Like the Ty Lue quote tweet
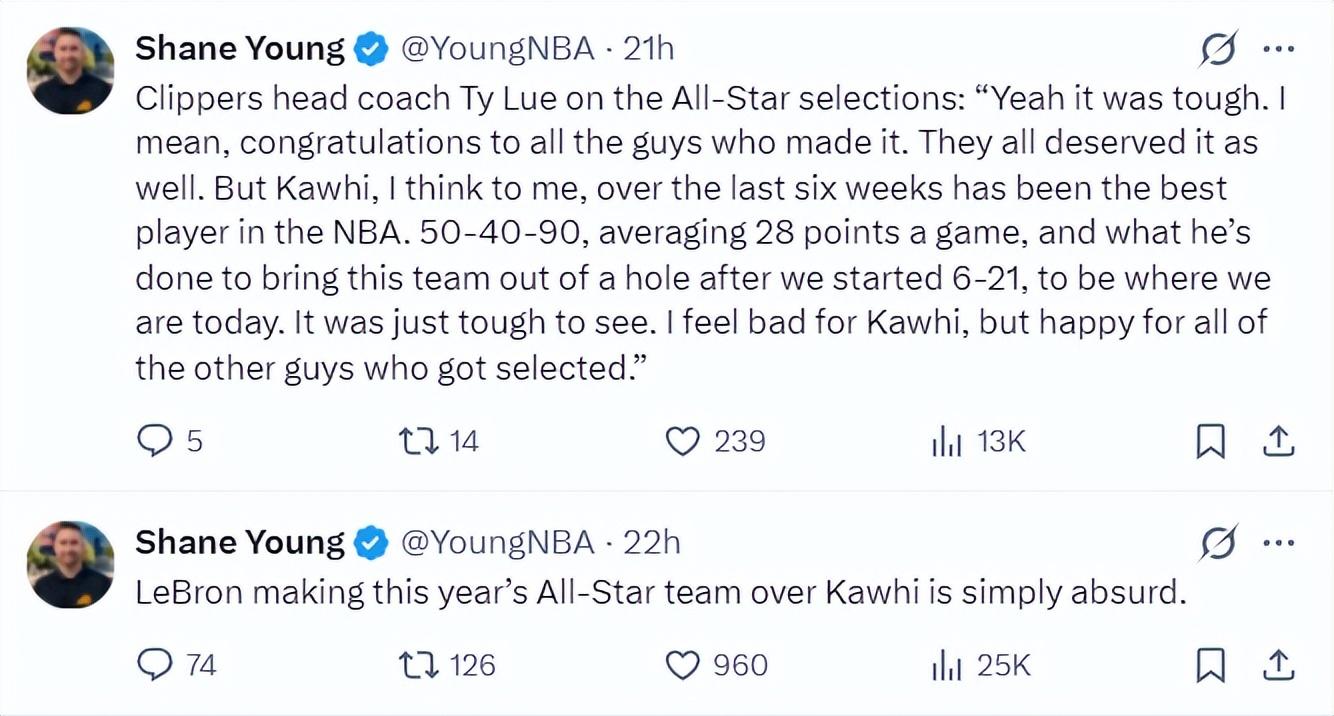This screenshot has width=1334, height=716. pyautogui.click(x=683, y=441)
